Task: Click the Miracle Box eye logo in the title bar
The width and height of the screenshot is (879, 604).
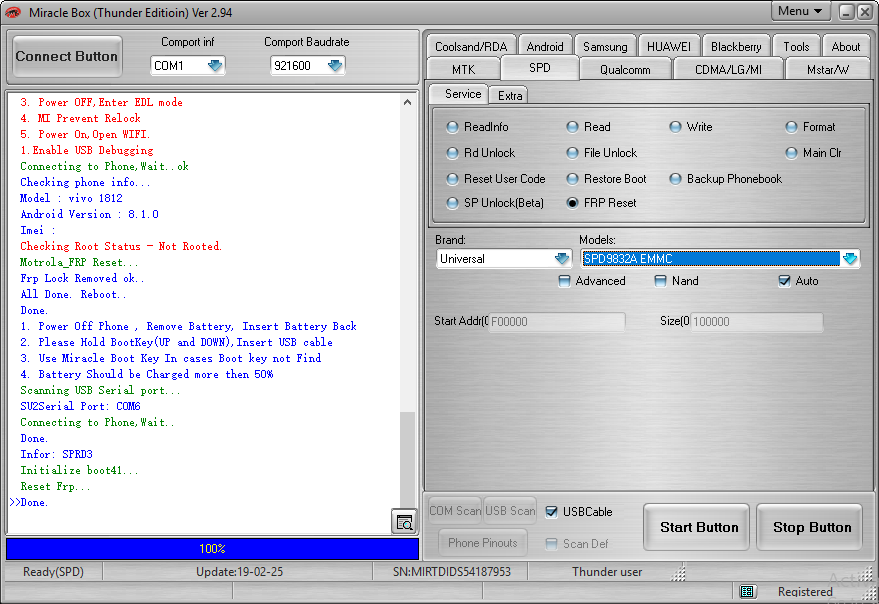Action: (13, 12)
